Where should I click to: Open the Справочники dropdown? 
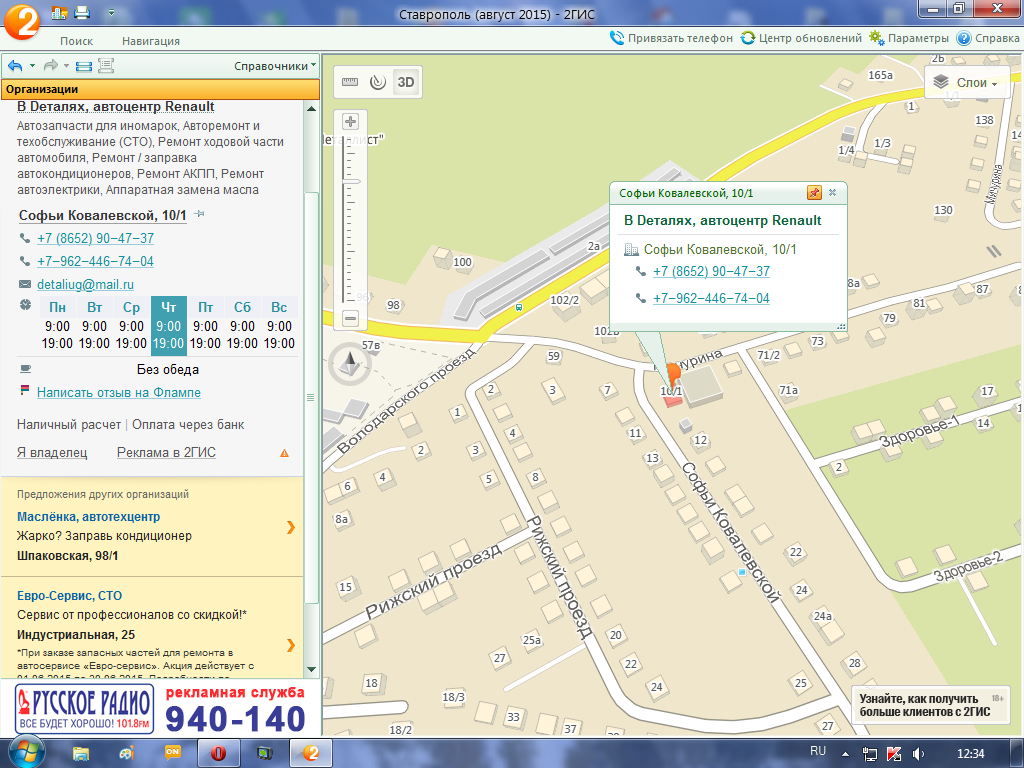click(275, 66)
